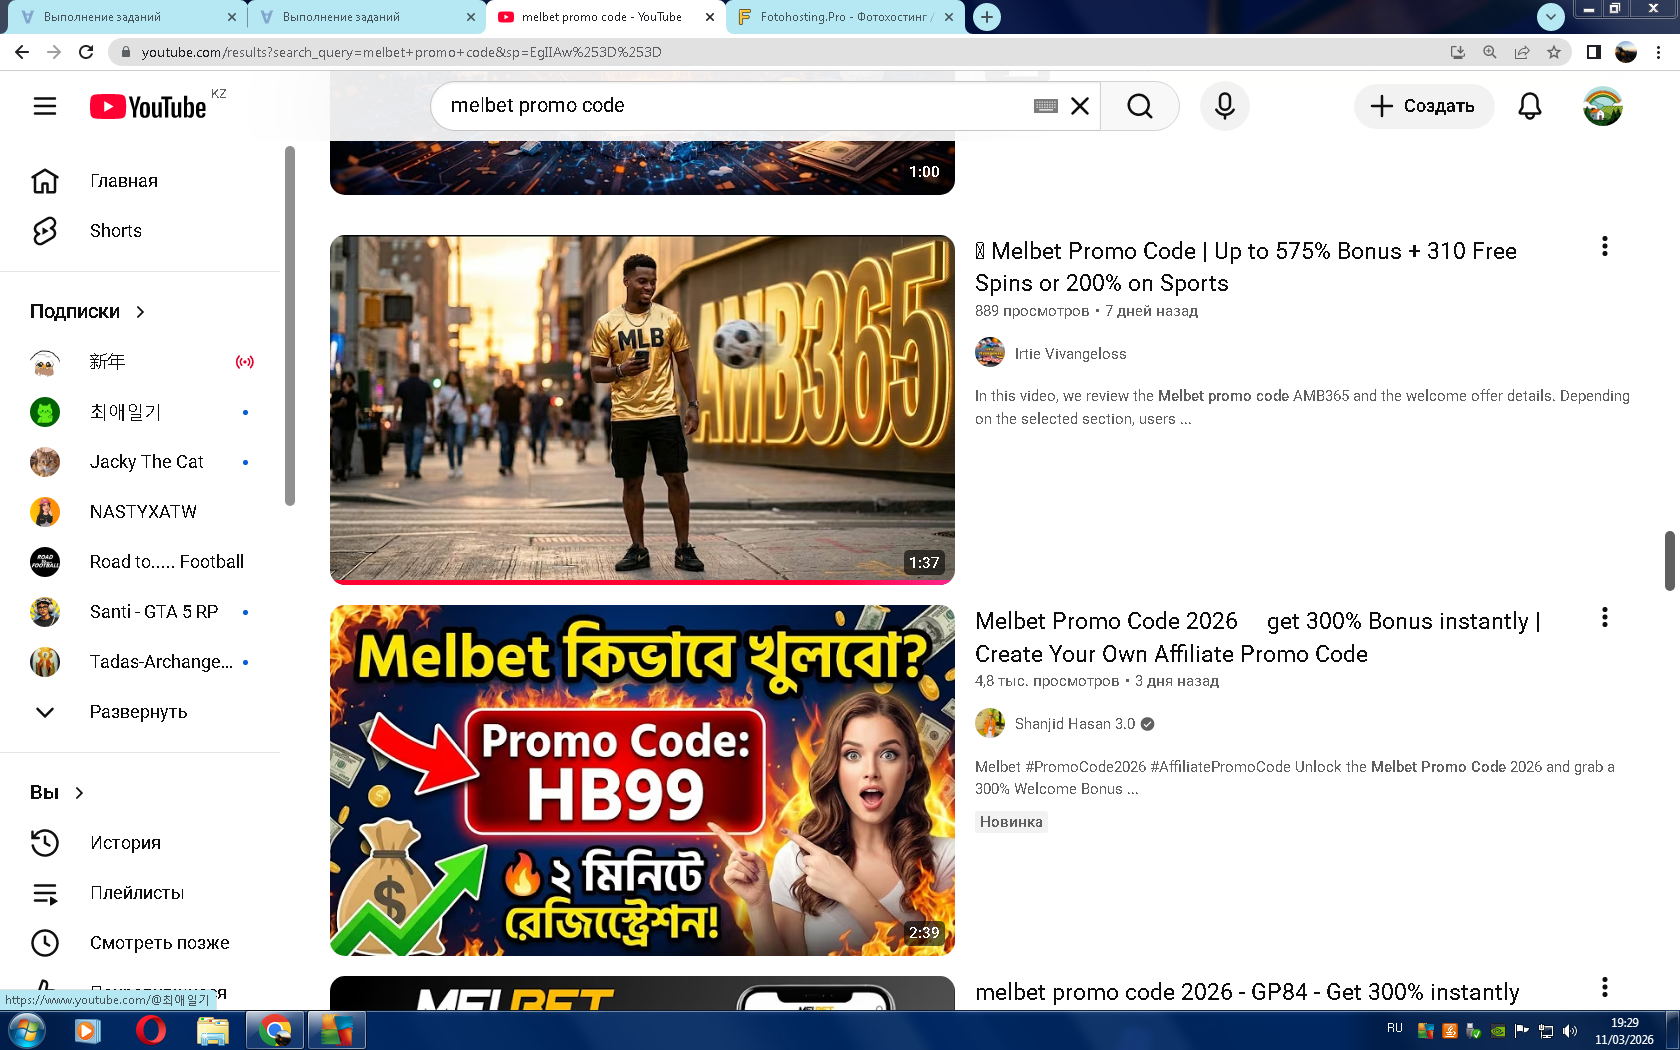Open more options for GP84 video
Viewport: 1680px width, 1050px height.
click(1605, 988)
